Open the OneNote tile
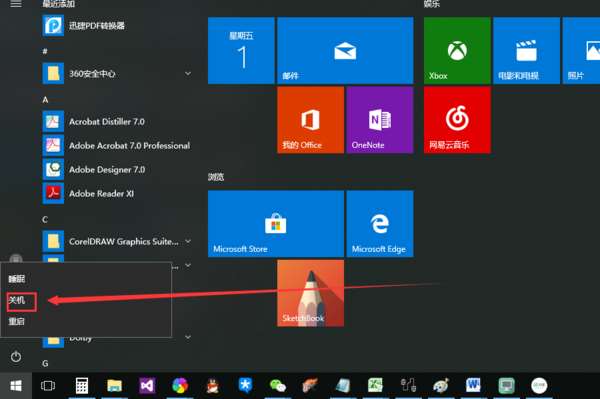This screenshot has height=399, width=600. (x=380, y=120)
